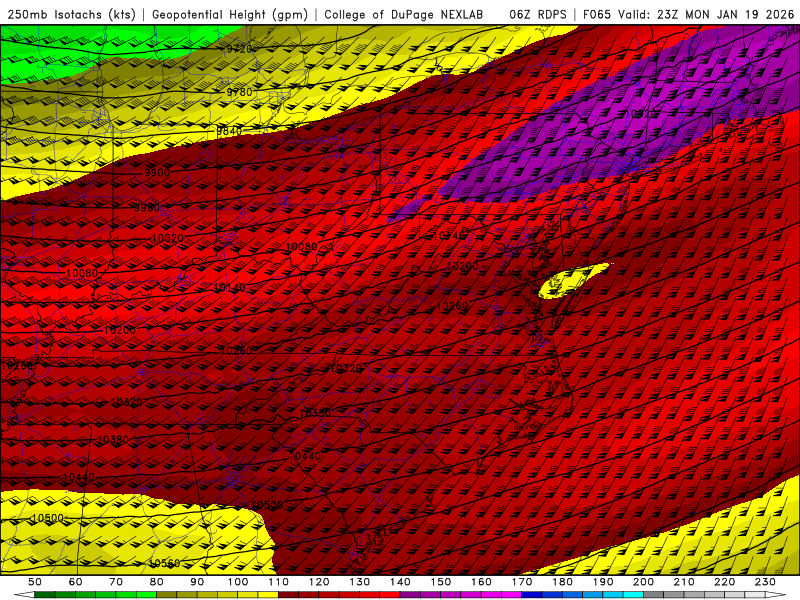Select the 150 value on the color scale

point(441,582)
